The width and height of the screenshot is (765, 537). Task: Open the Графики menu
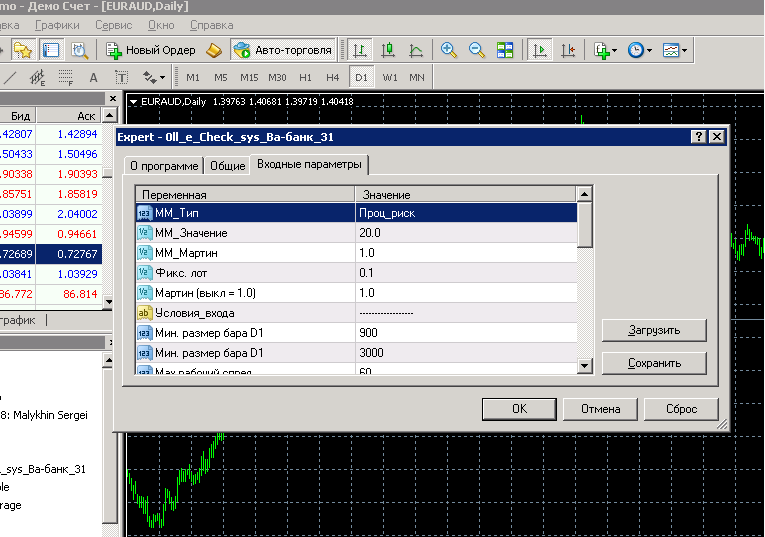57,25
